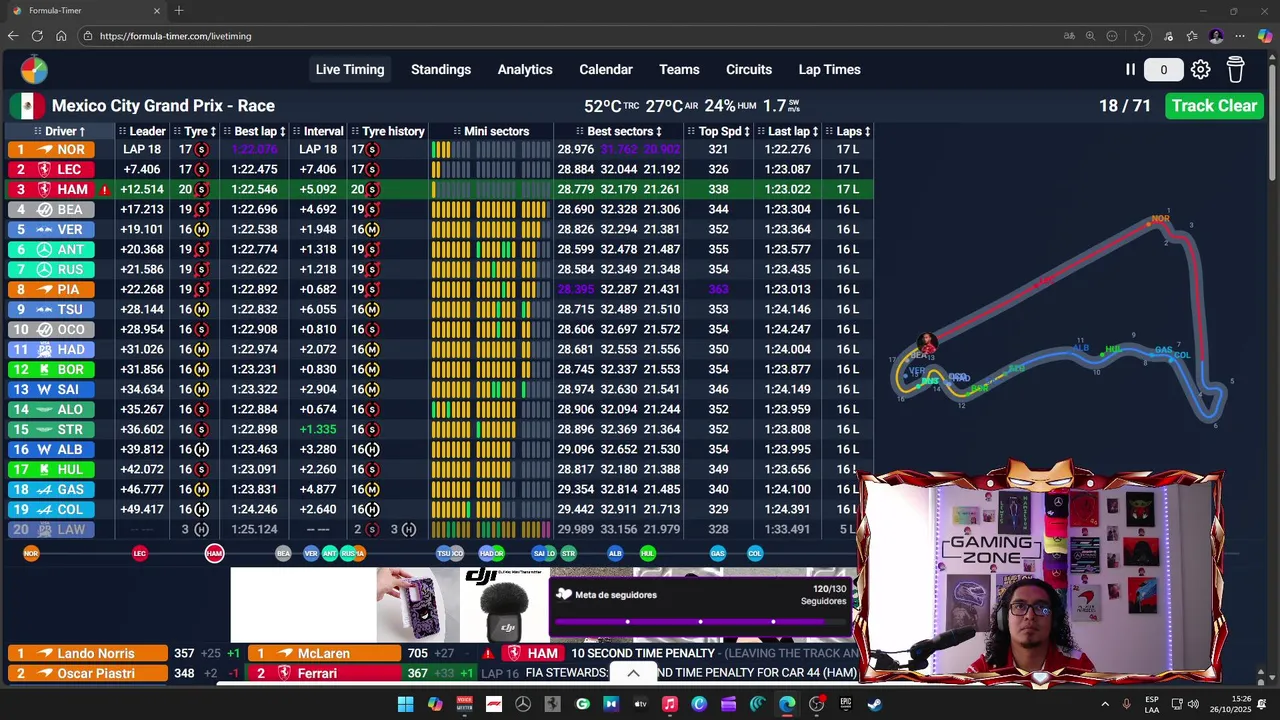This screenshot has height=720, width=1280.
Task: Open the Lap Times tab
Action: pyautogui.click(x=829, y=70)
